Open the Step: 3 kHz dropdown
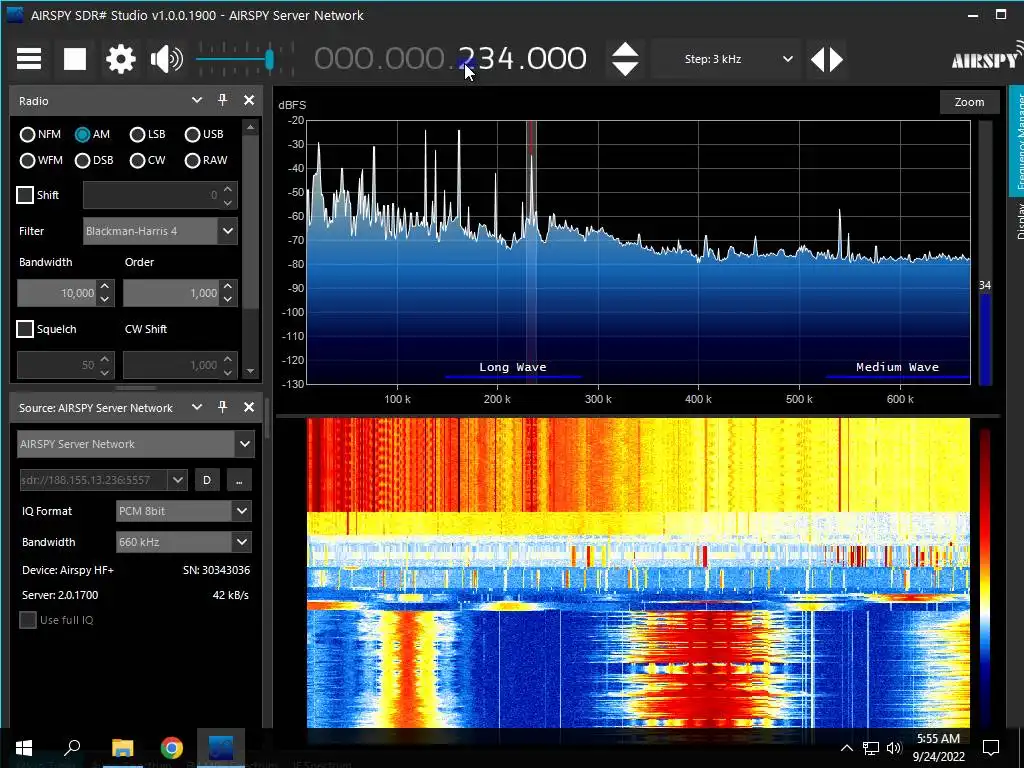This screenshot has height=768, width=1024. [727, 59]
